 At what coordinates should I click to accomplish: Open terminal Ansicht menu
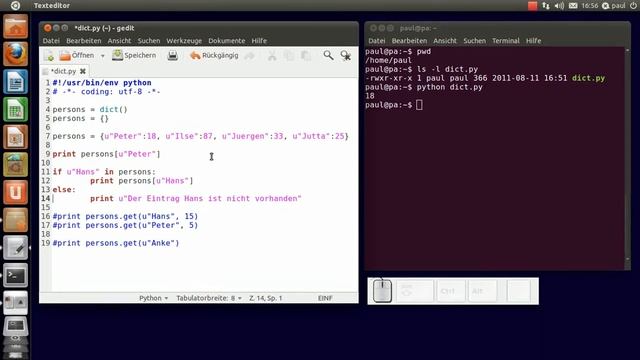tap(445, 41)
